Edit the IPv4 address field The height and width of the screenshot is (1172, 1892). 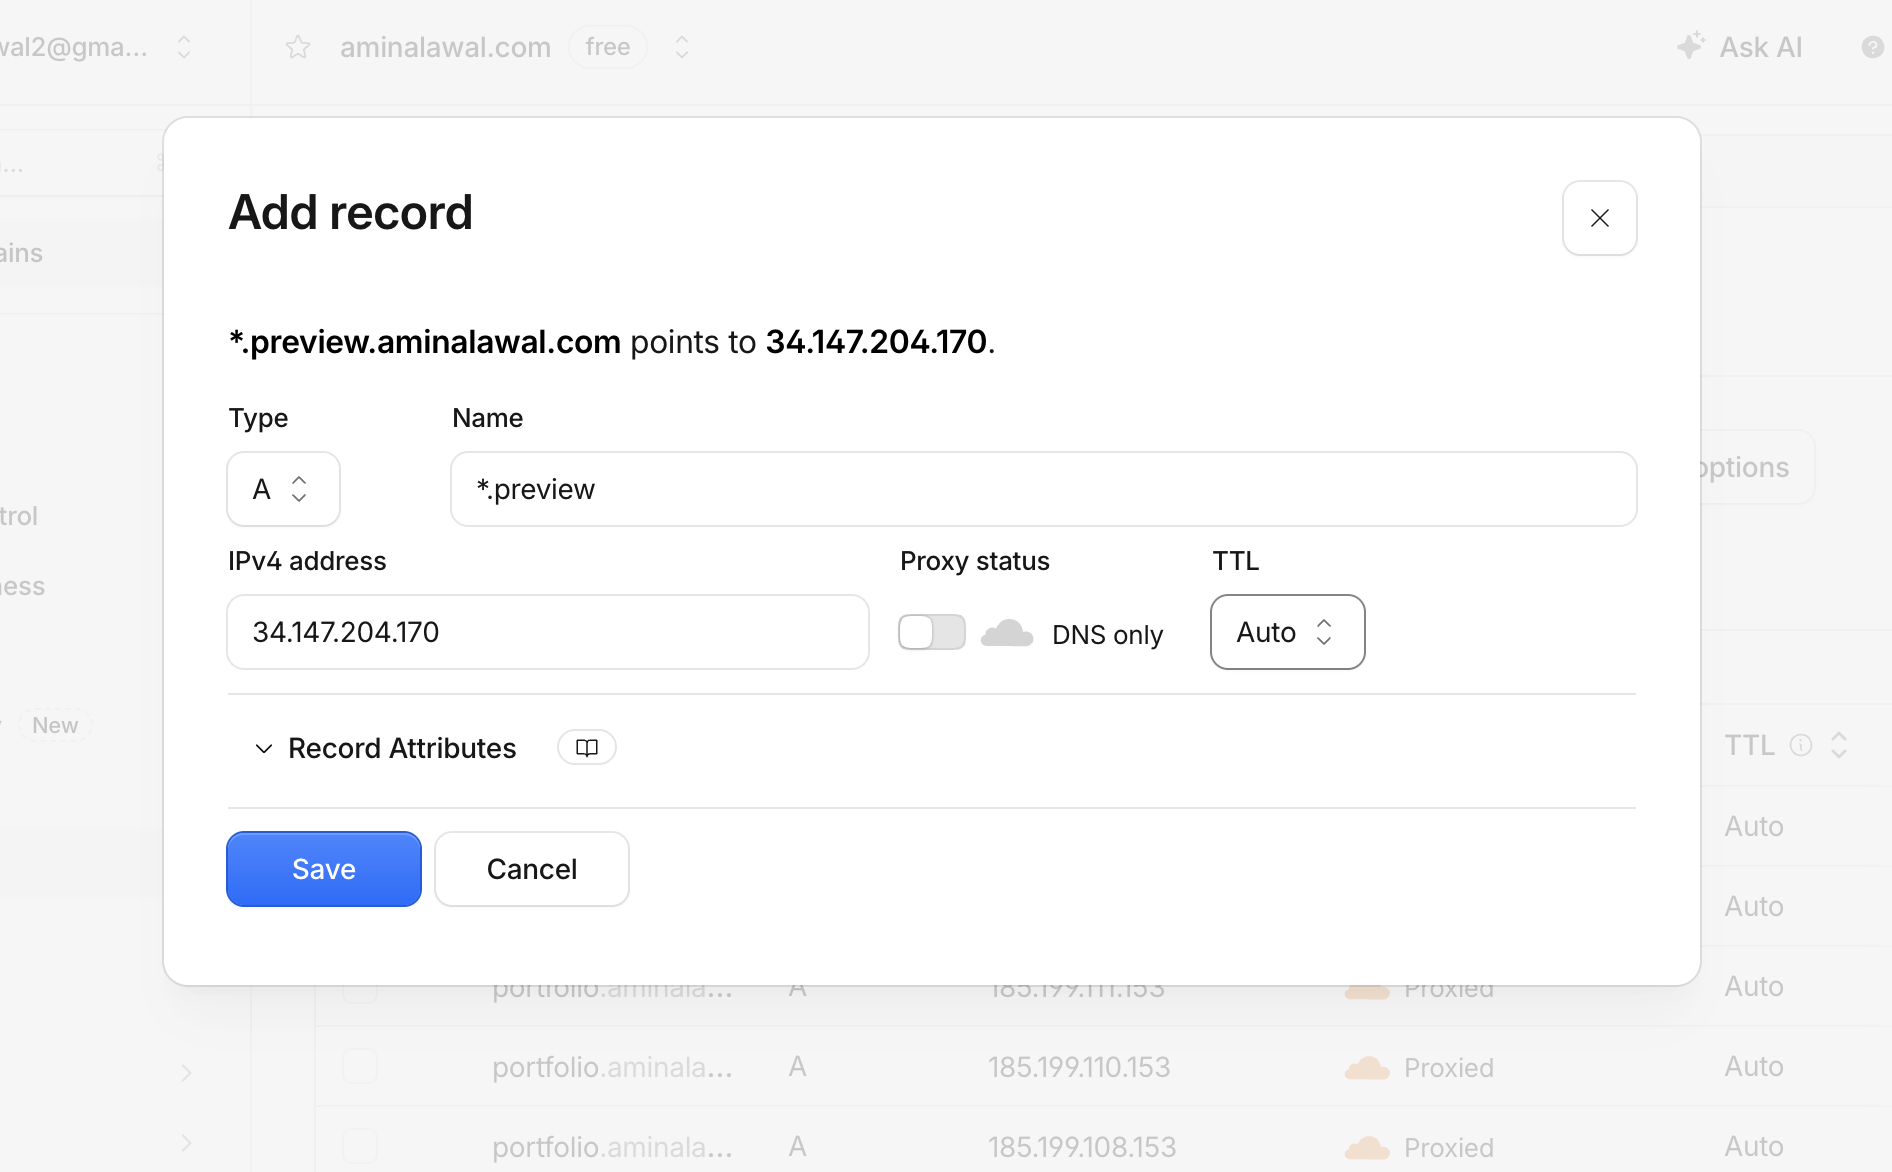[547, 632]
